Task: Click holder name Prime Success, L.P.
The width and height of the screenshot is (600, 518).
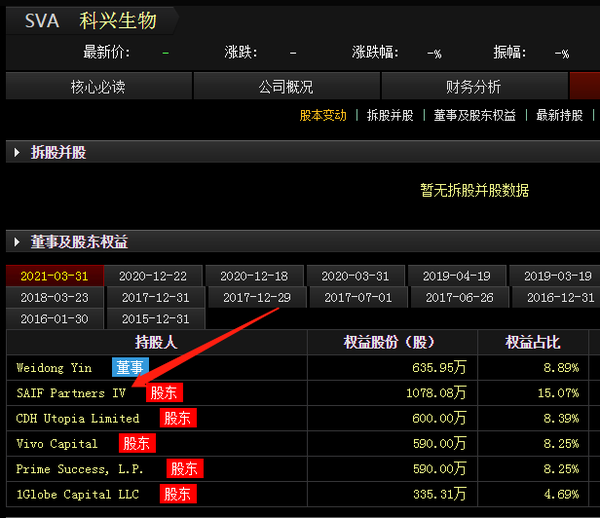Action: [x=80, y=469]
